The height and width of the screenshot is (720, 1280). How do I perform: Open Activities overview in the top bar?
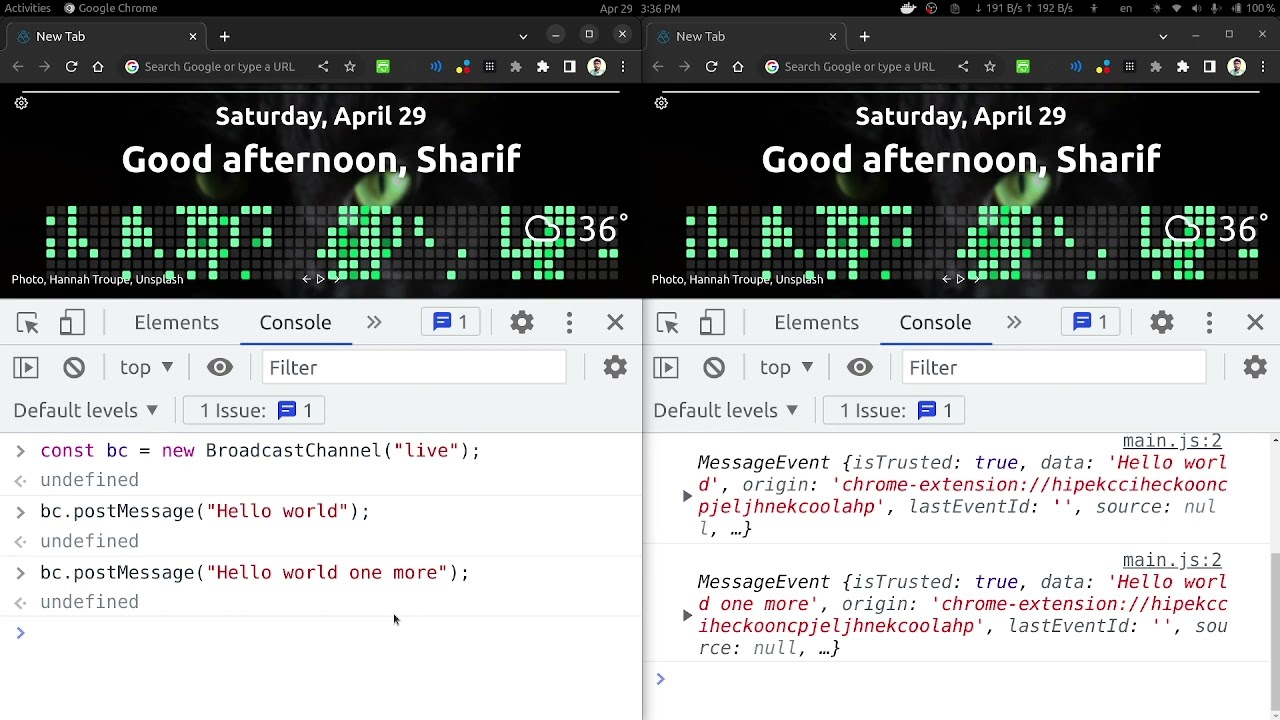(27, 8)
